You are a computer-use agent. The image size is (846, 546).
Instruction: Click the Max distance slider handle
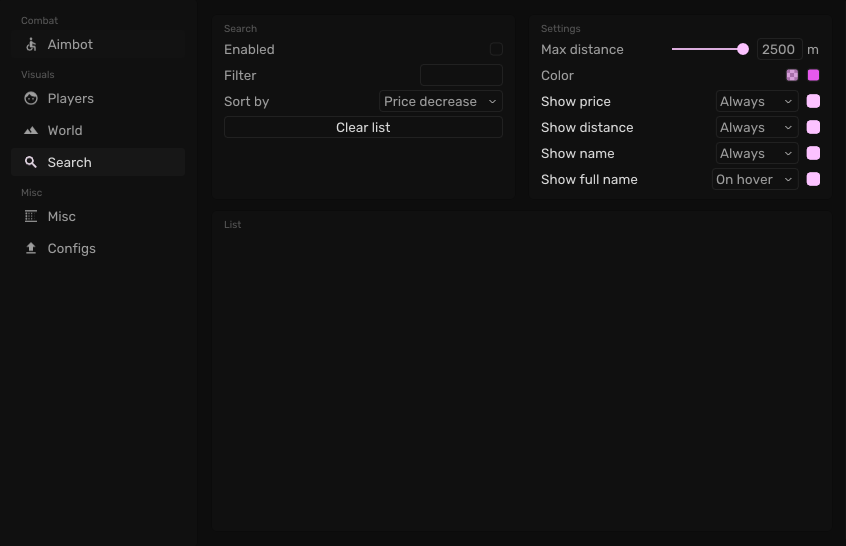tap(743, 49)
